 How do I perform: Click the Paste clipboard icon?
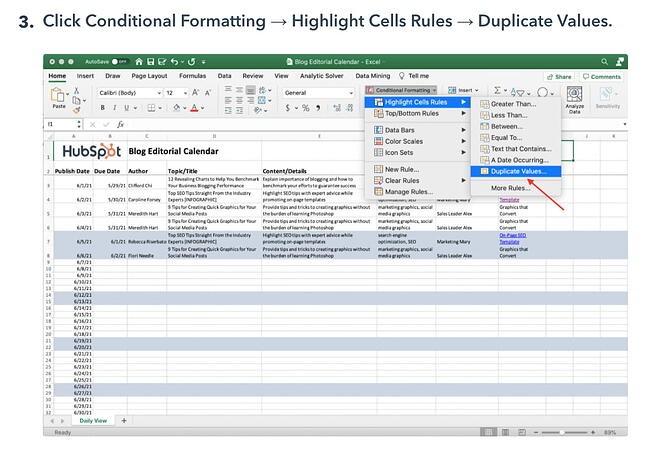tap(57, 95)
